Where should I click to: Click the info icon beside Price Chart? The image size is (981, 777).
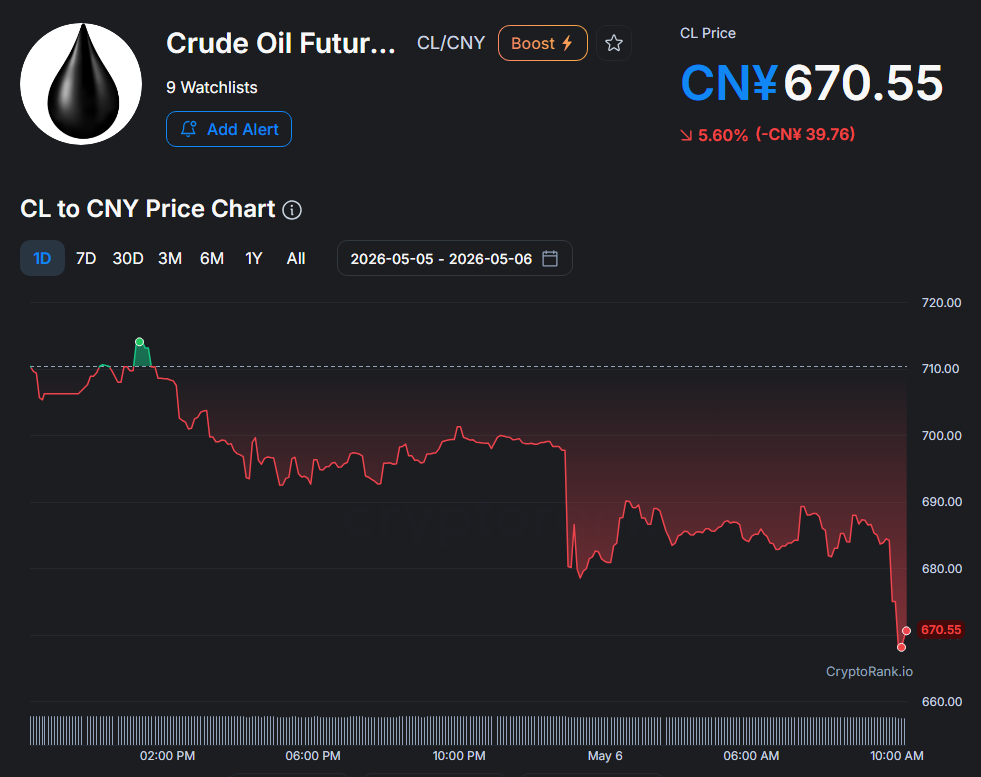(292, 210)
